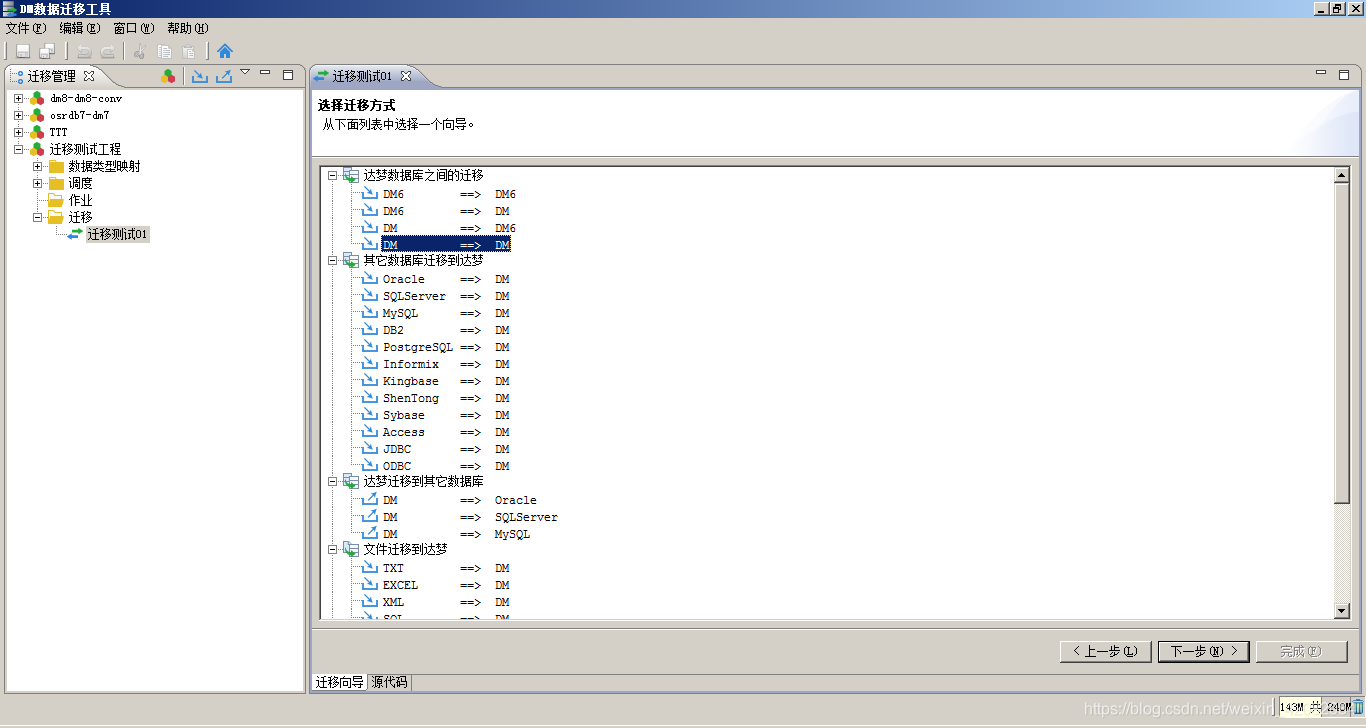Viewport: 1366px width, 728px height.
Task: Click the Copy toolbar icon
Action: point(164,51)
